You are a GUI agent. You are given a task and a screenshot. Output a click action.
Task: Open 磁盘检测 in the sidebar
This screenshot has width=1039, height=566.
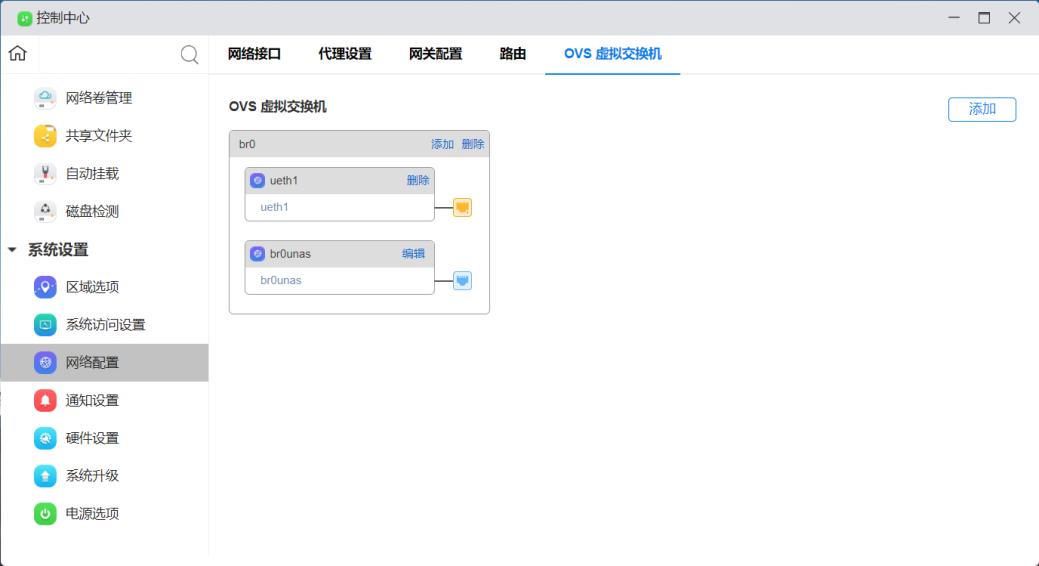(x=92, y=212)
